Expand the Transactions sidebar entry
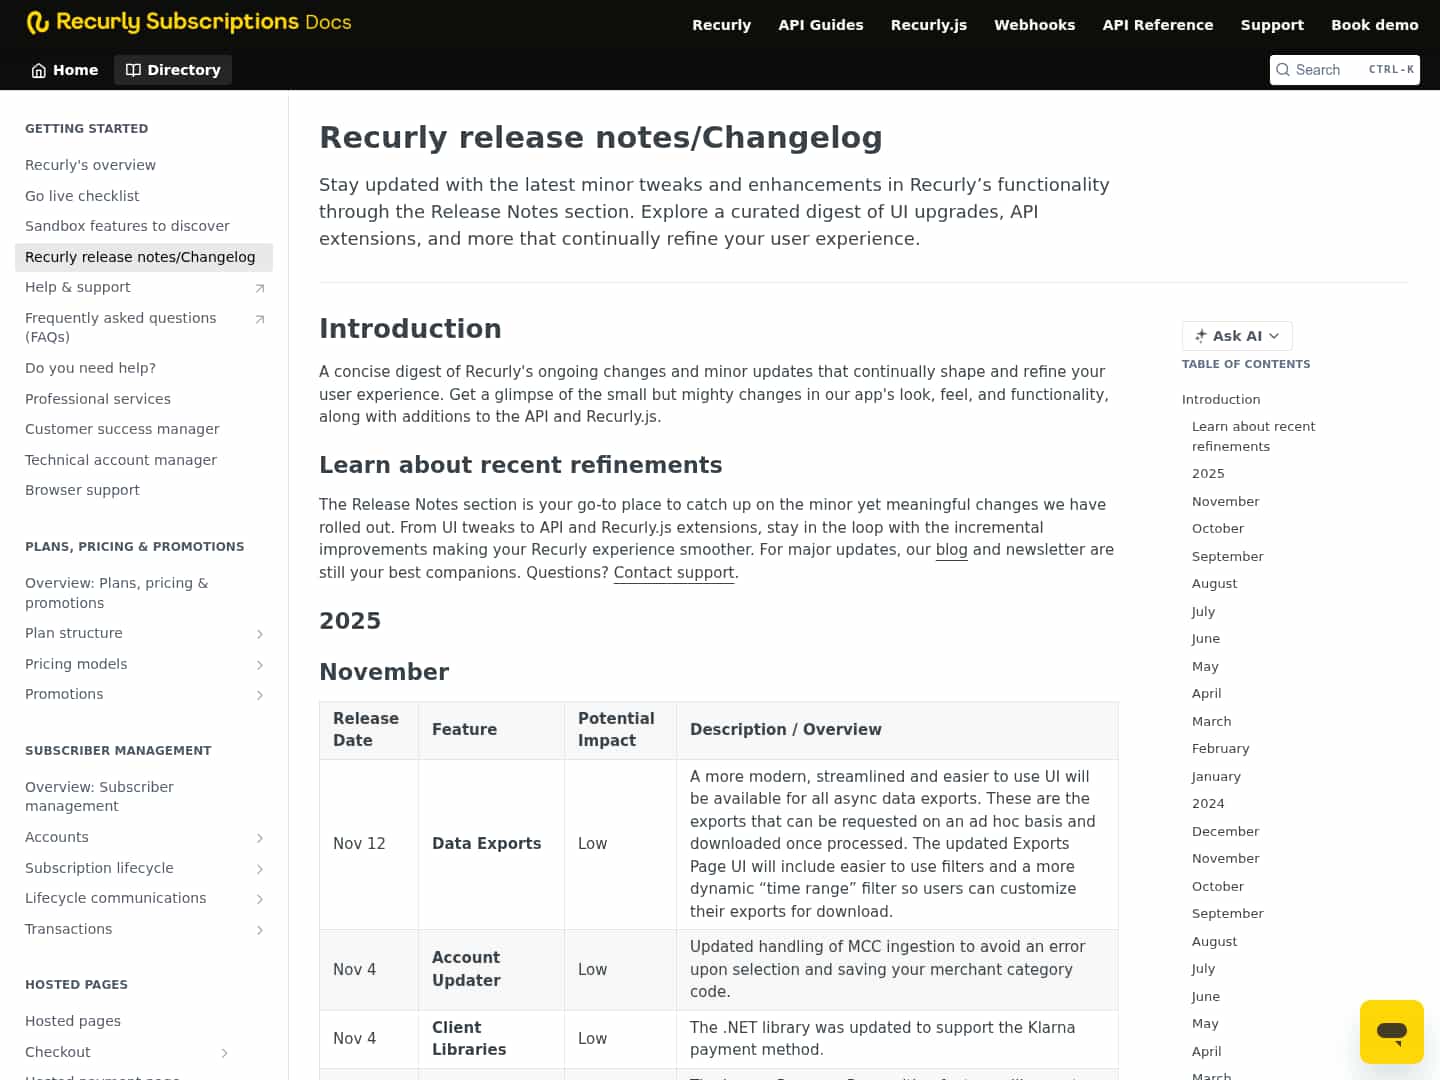The height and width of the screenshot is (1080, 1440). [260, 930]
